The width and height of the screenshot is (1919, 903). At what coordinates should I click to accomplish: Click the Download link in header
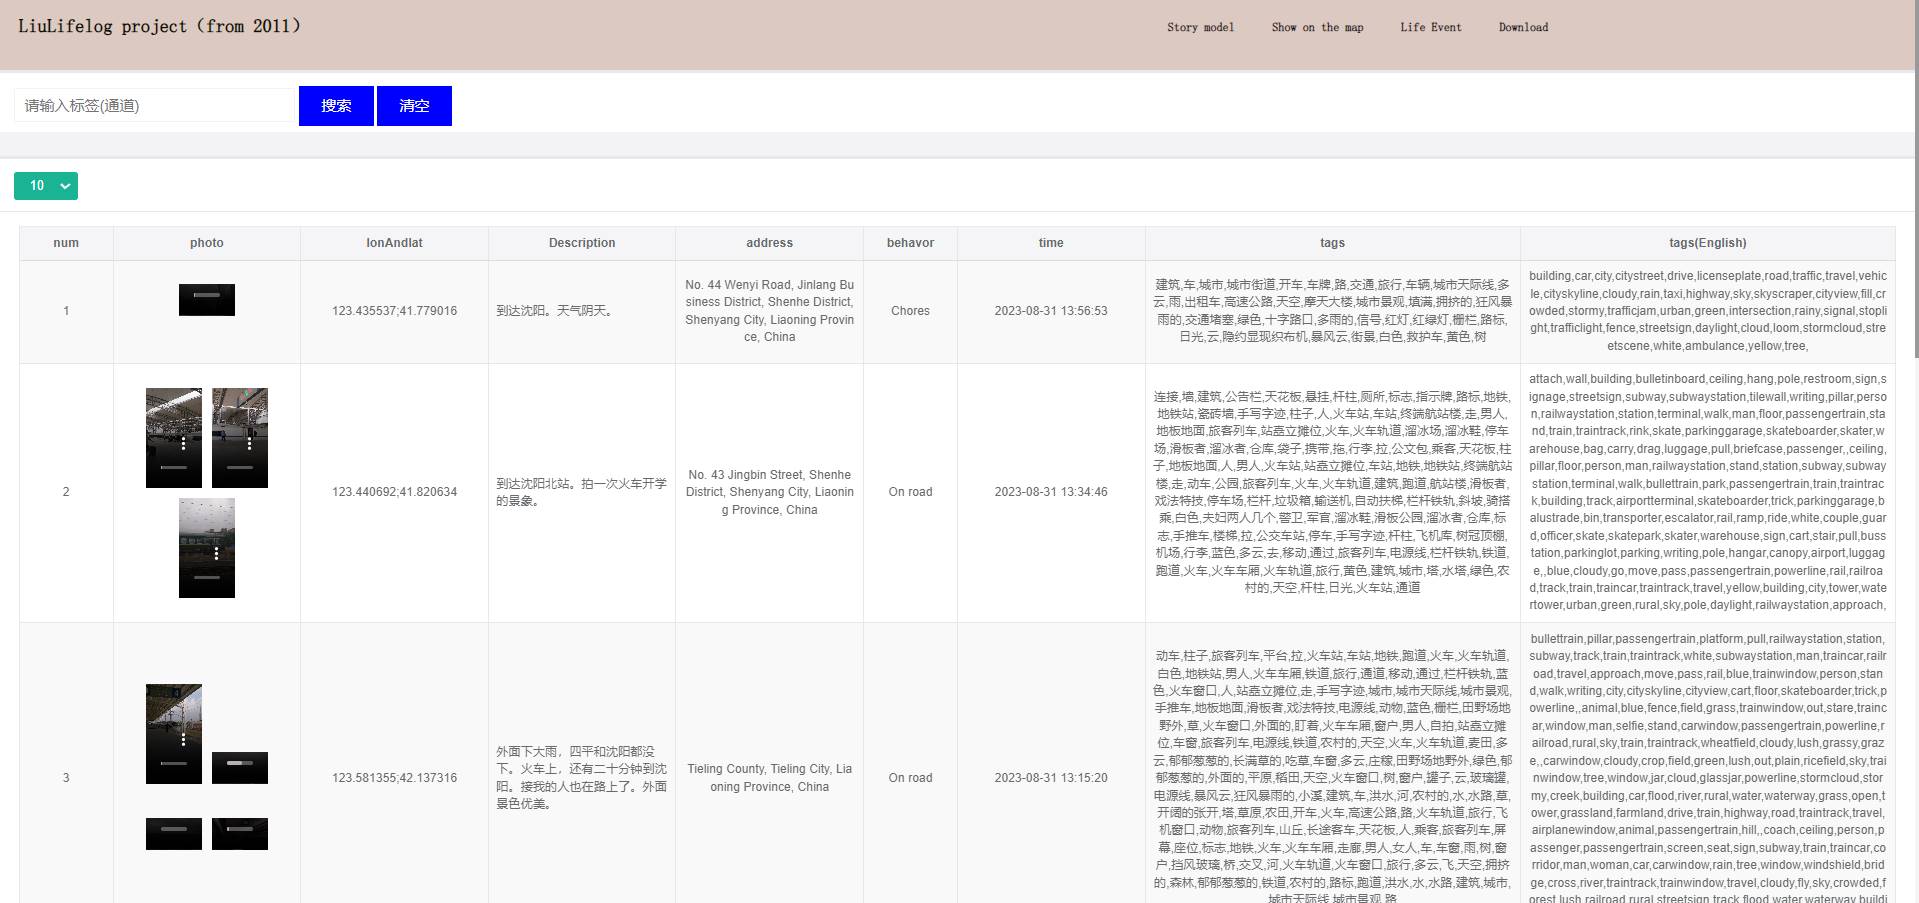[x=1523, y=27]
